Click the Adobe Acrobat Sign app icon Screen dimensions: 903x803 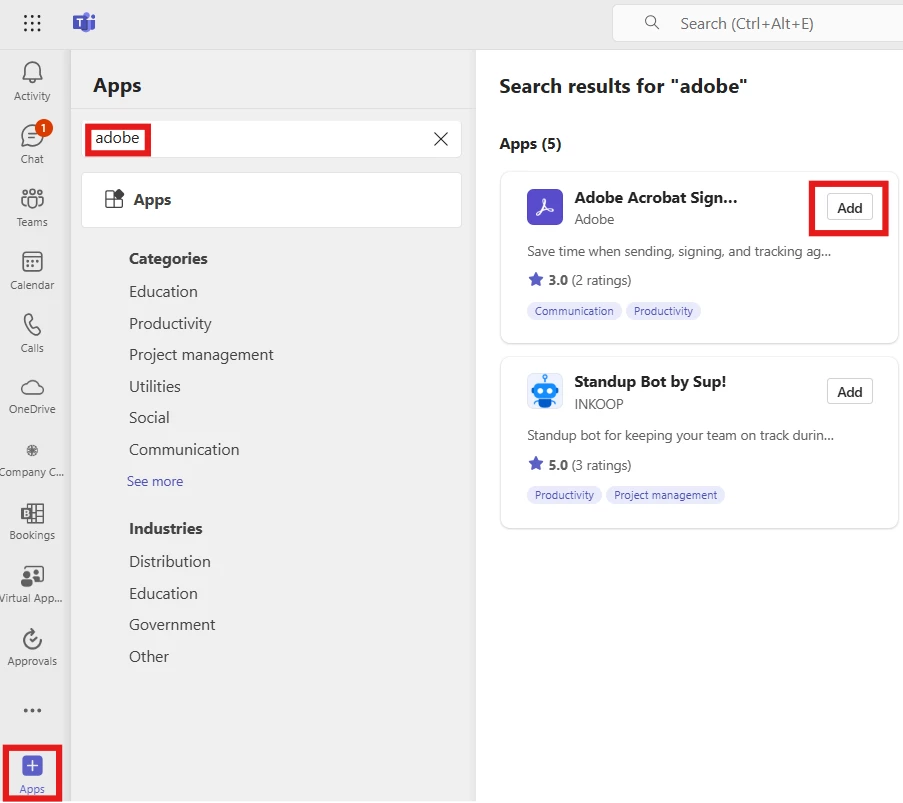545,207
